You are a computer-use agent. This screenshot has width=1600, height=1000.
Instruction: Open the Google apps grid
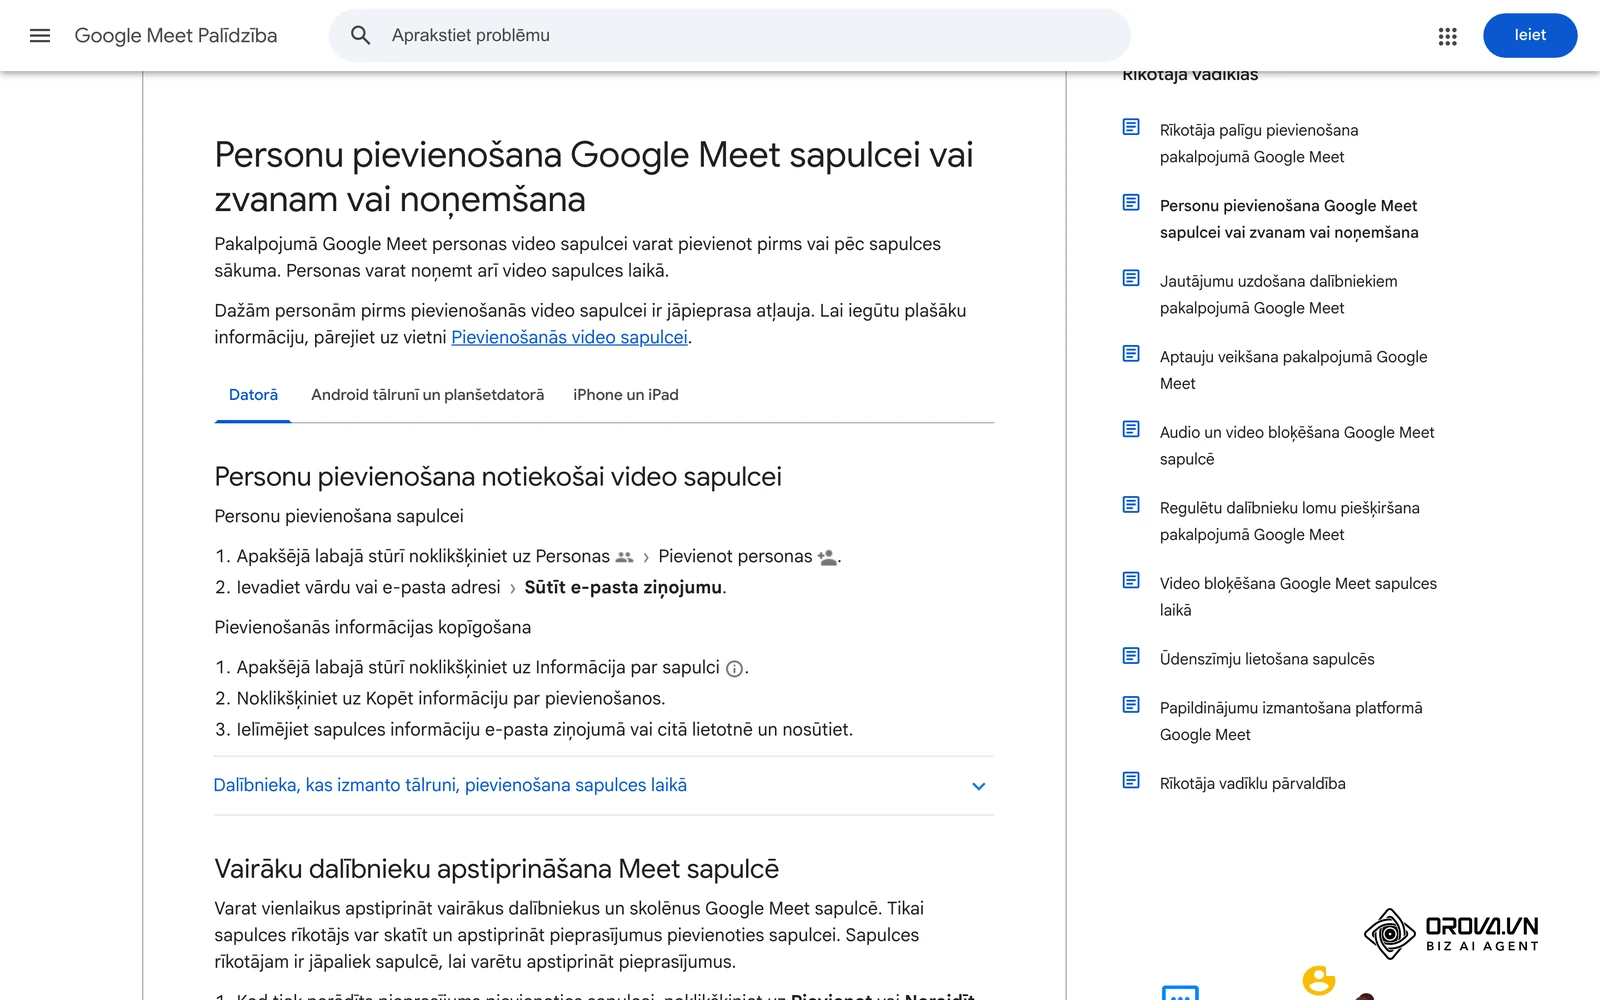[1447, 36]
